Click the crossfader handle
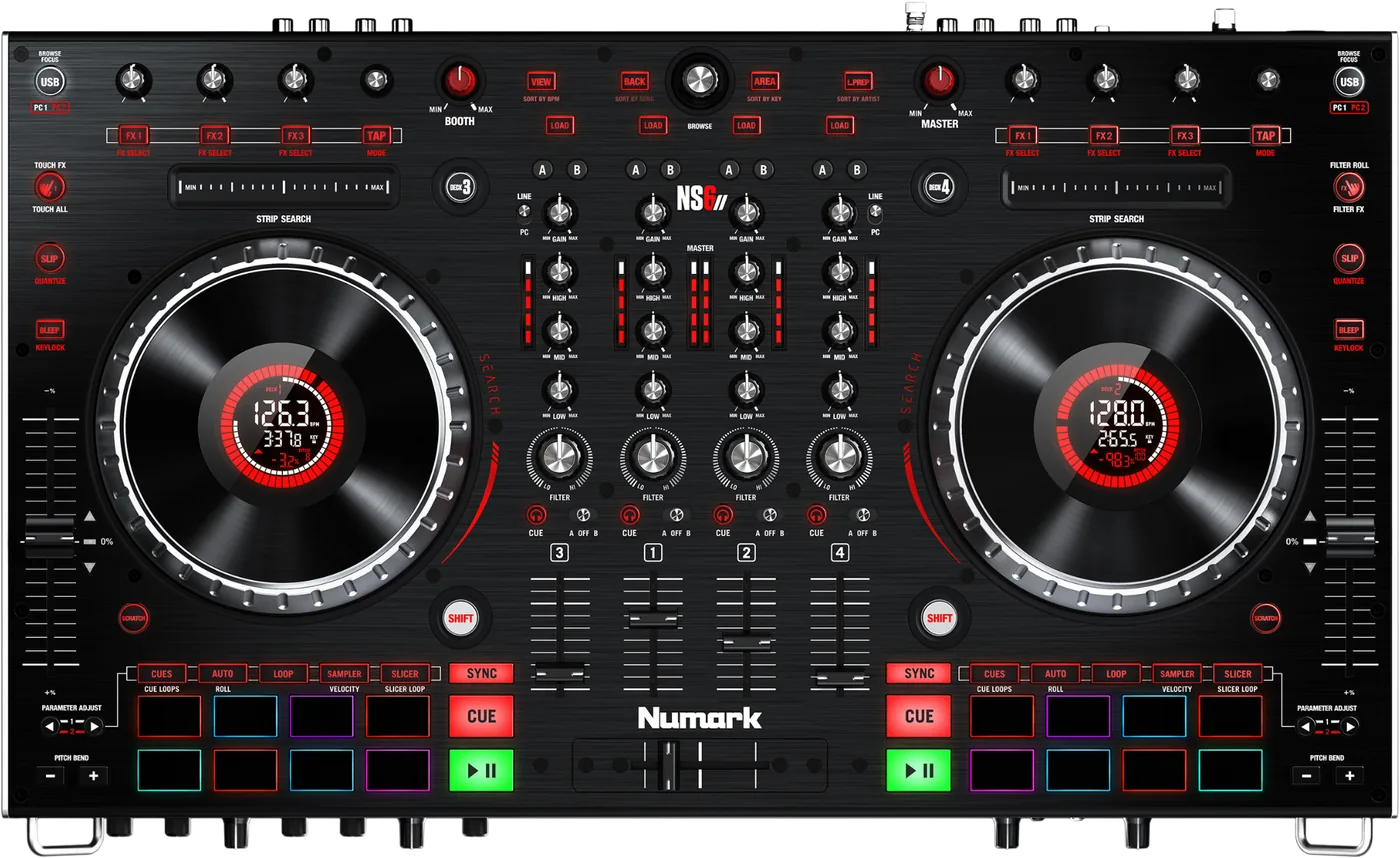1400x858 pixels. (x=671, y=766)
